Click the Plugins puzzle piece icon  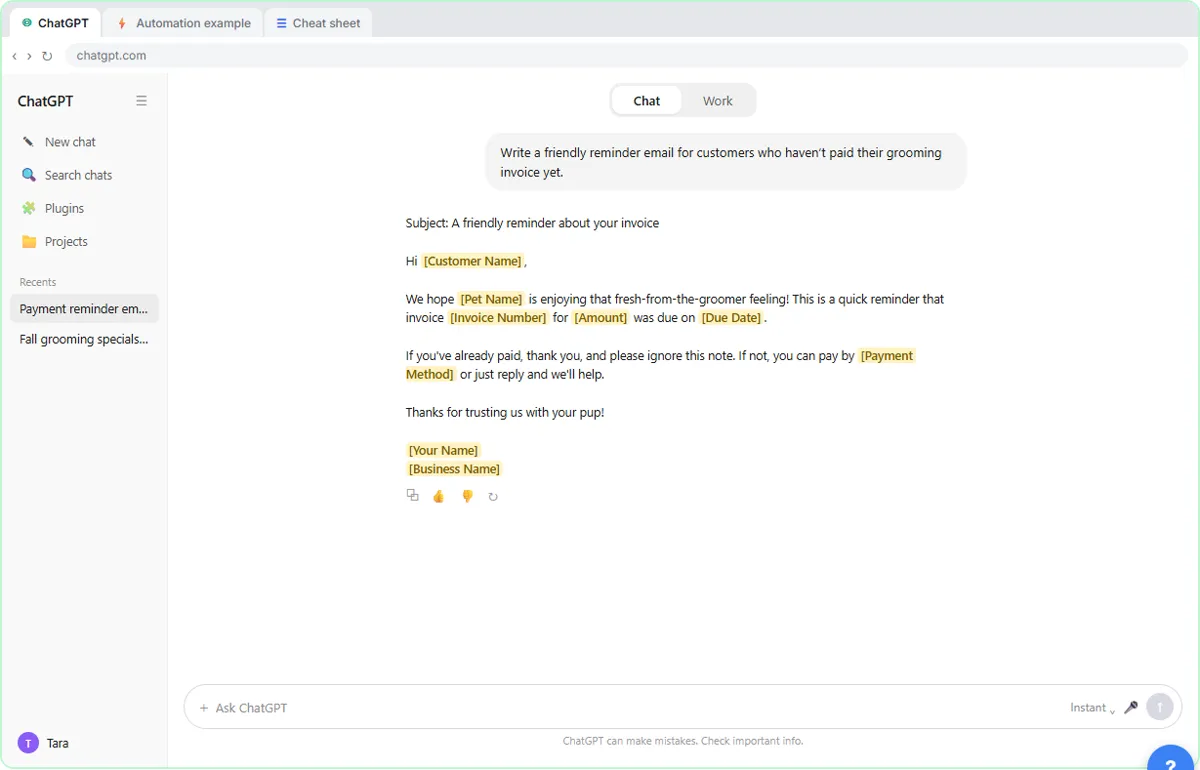click(29, 208)
